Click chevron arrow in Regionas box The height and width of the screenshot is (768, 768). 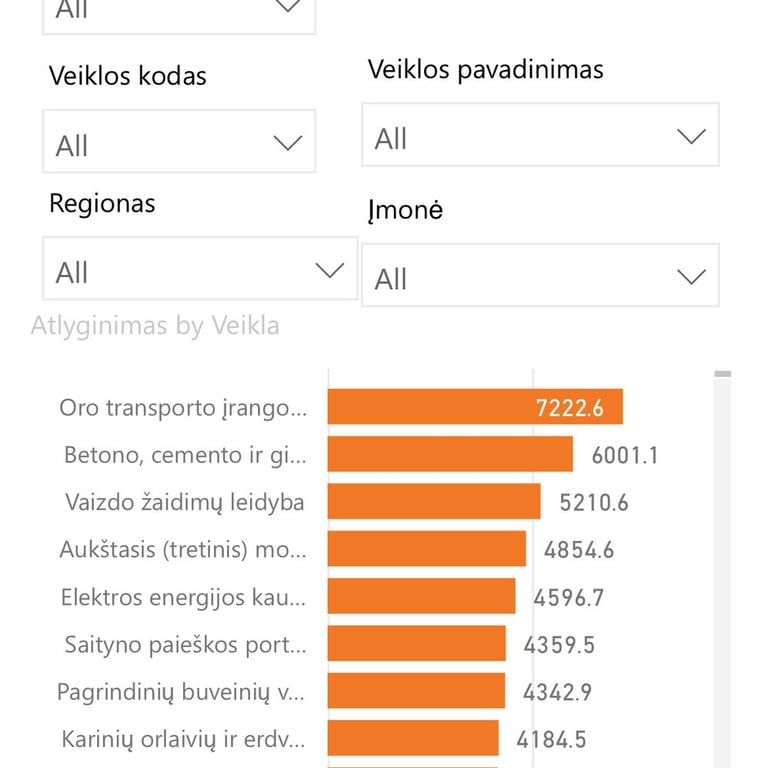coord(330,270)
